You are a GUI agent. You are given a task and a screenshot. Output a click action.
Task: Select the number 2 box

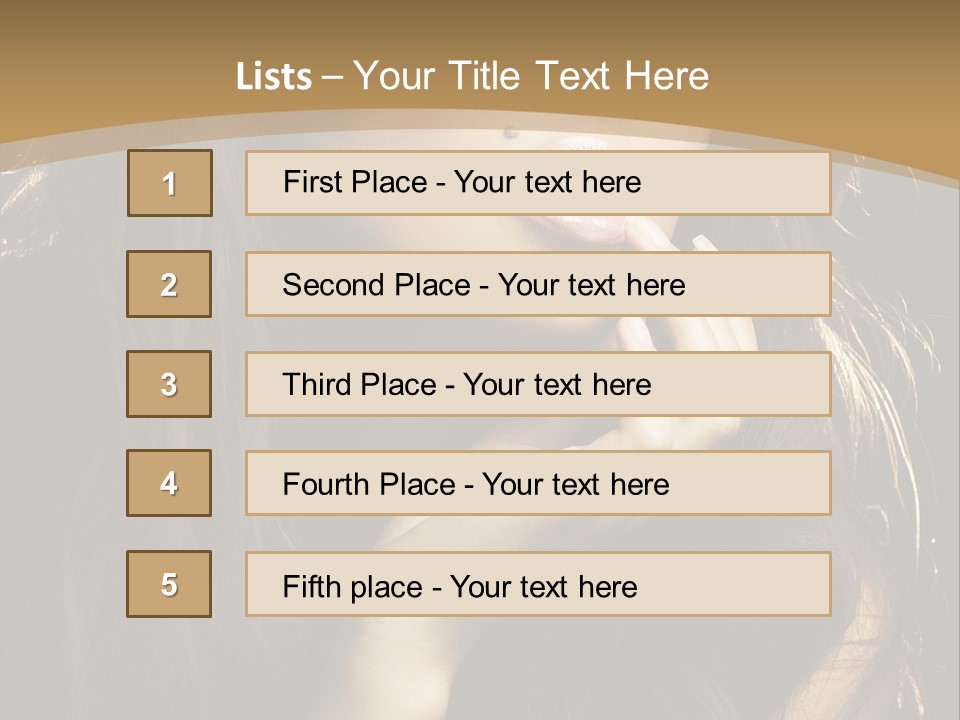(169, 284)
